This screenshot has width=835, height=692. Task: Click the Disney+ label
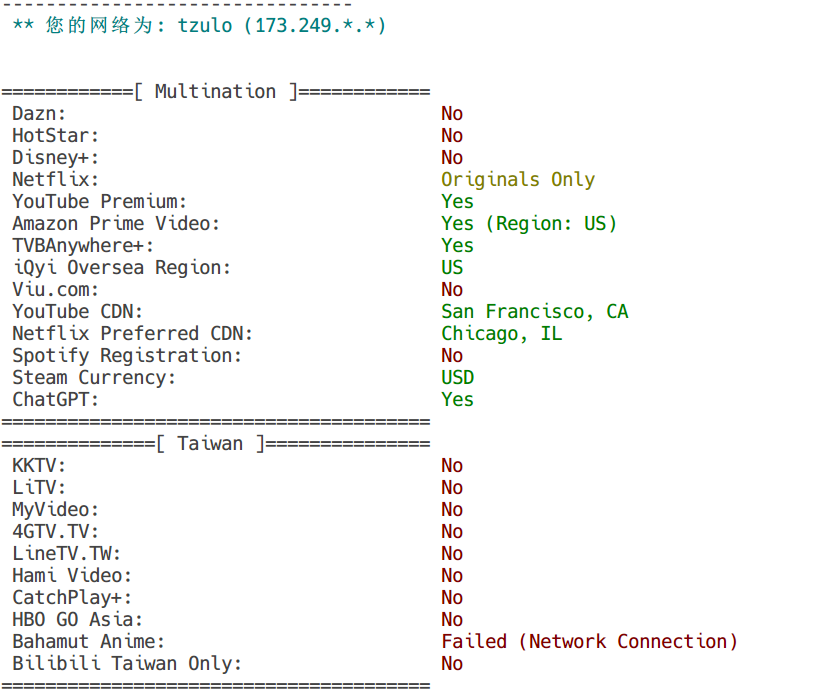coord(56,158)
